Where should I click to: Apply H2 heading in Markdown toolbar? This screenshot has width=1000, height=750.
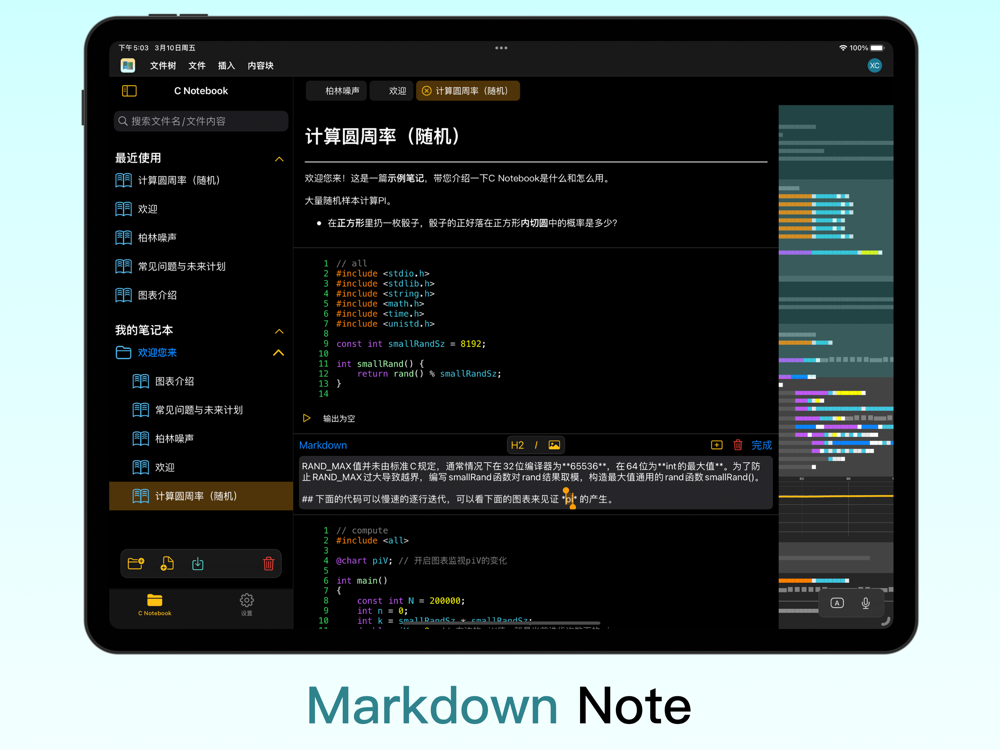517,445
